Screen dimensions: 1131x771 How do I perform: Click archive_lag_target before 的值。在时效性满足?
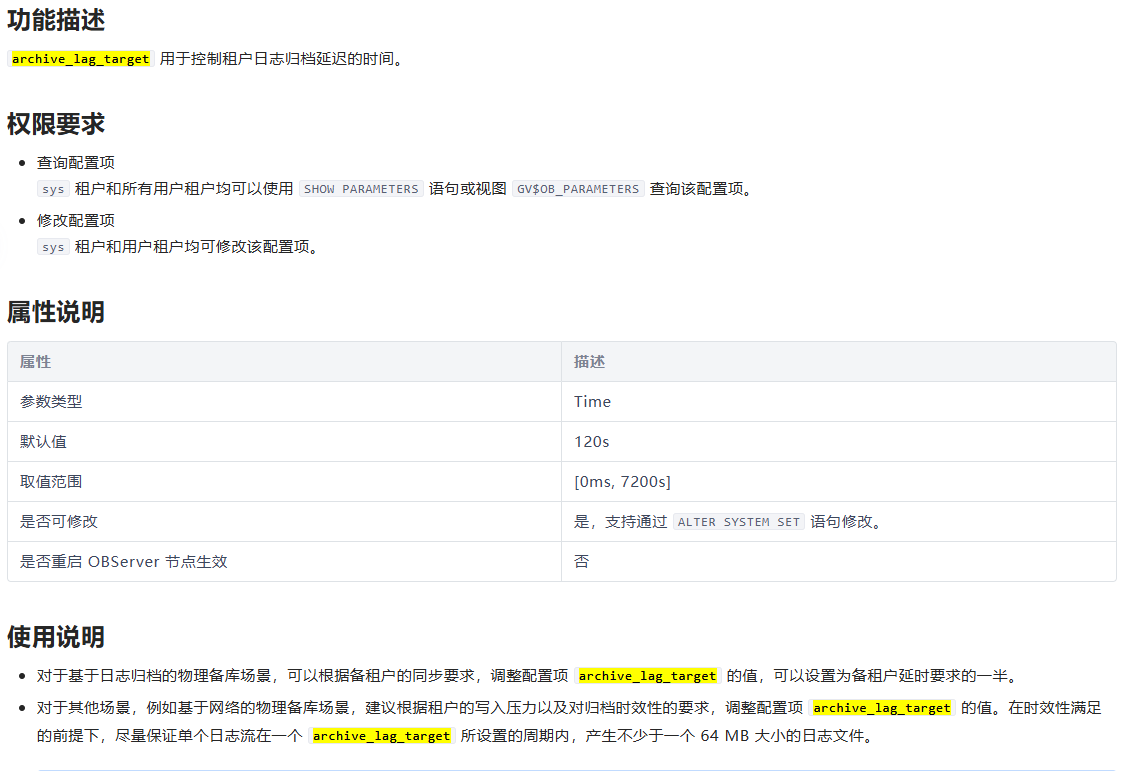[x=881, y=708]
